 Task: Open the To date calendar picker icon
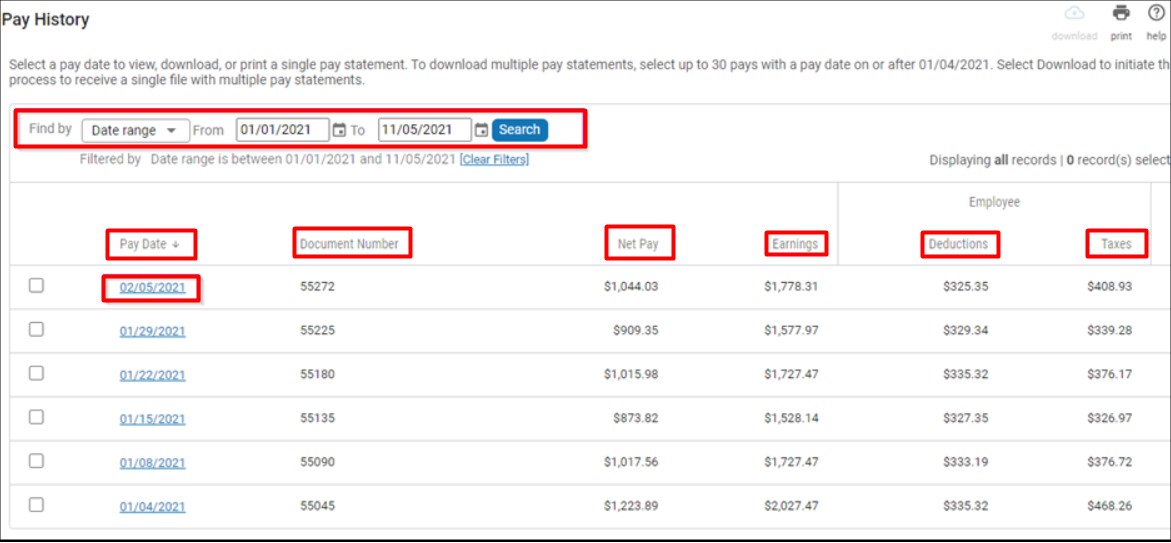click(x=481, y=130)
